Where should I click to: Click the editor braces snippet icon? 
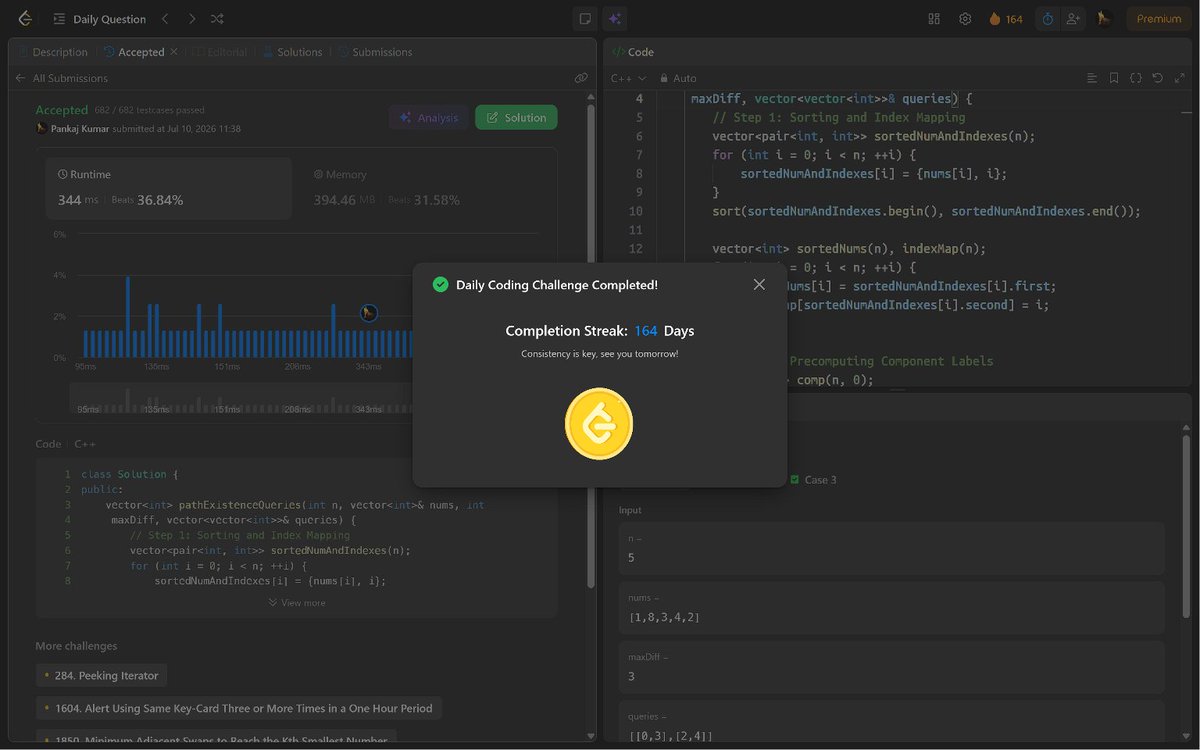click(1136, 78)
